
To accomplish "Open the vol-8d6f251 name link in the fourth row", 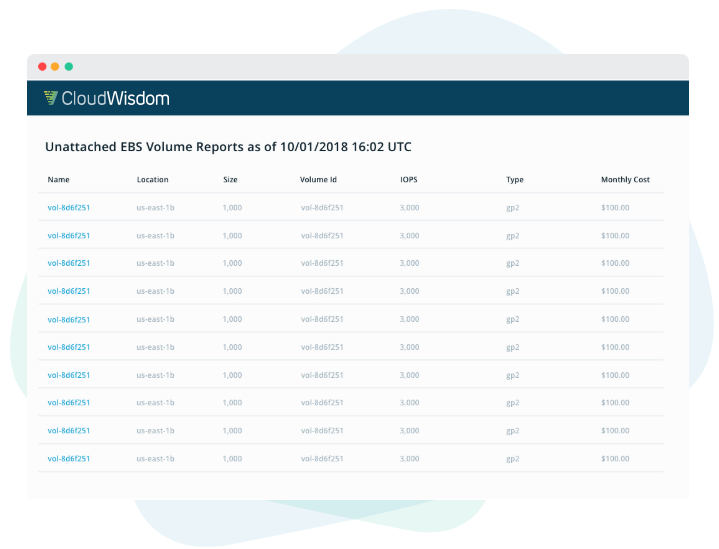I will tap(69, 291).
